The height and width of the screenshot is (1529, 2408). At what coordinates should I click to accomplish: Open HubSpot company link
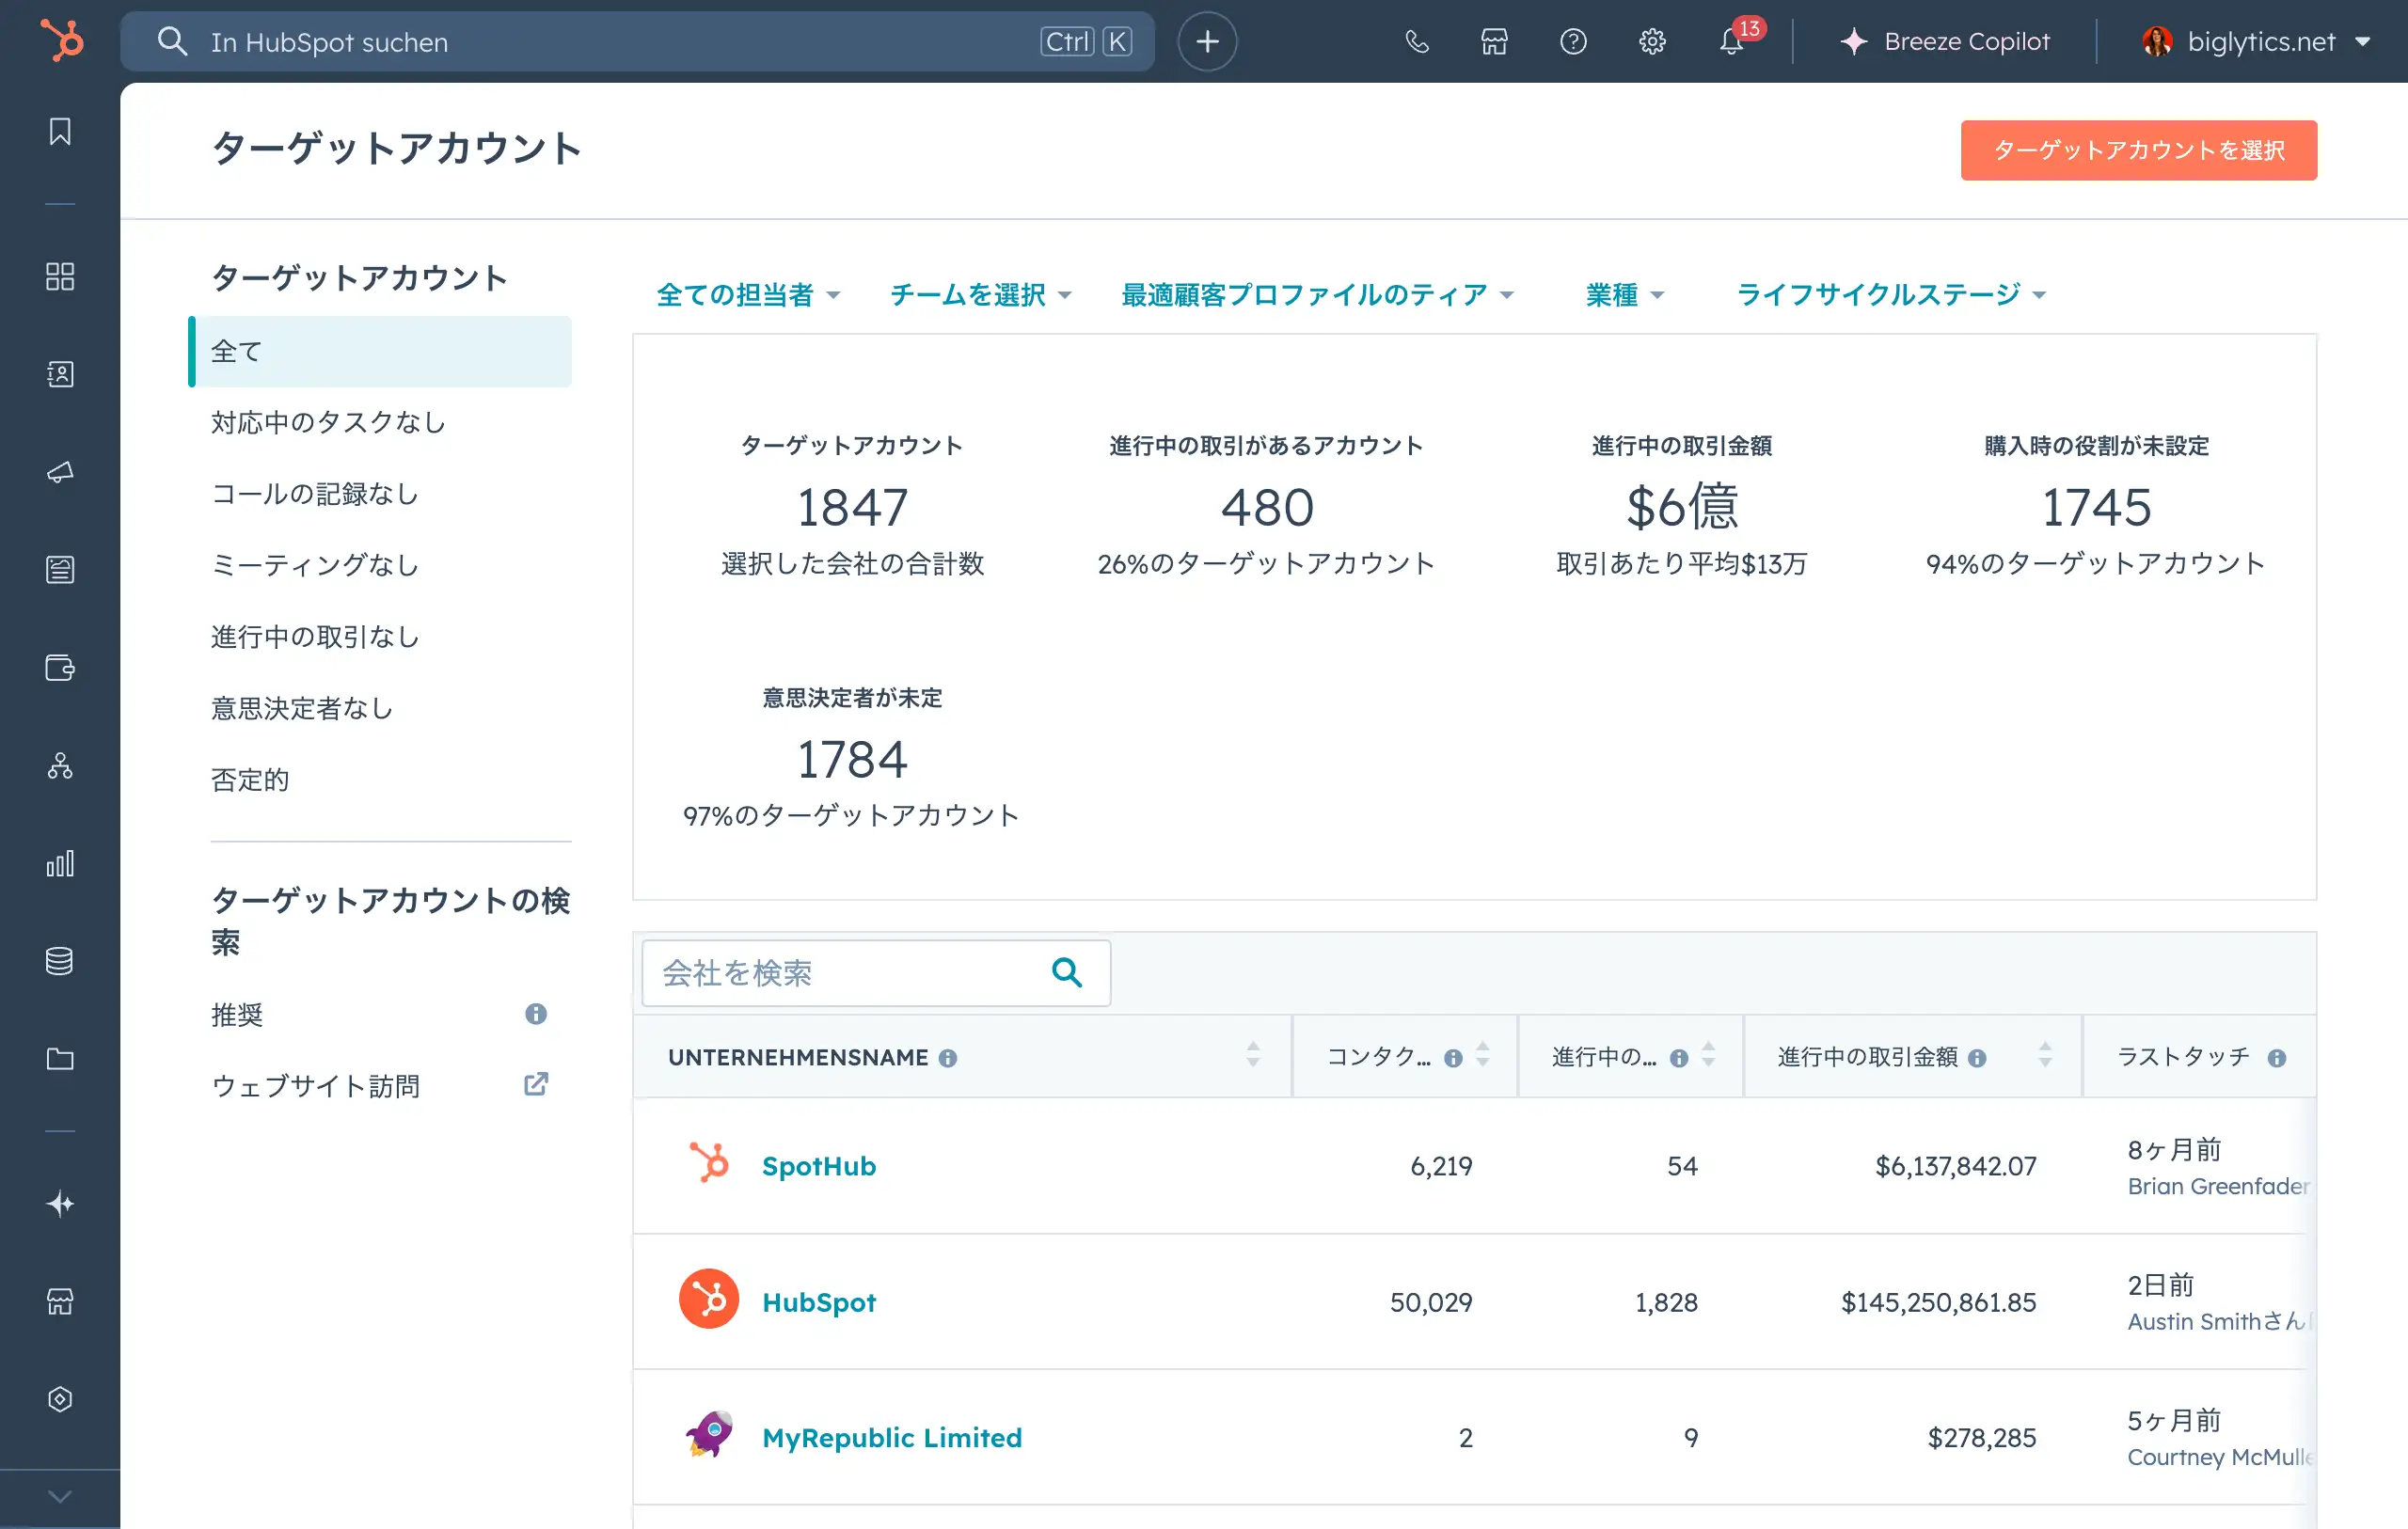(x=819, y=1303)
